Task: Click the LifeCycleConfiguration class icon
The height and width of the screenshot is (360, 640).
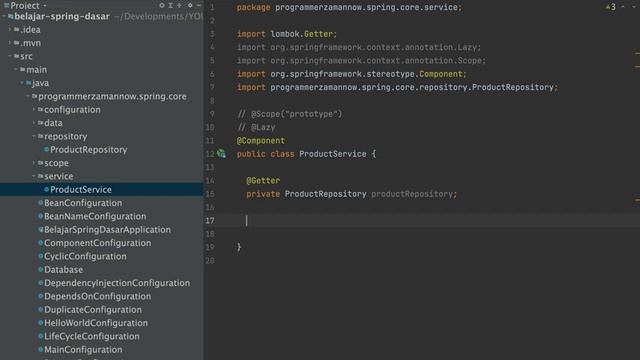Action: [x=40, y=336]
